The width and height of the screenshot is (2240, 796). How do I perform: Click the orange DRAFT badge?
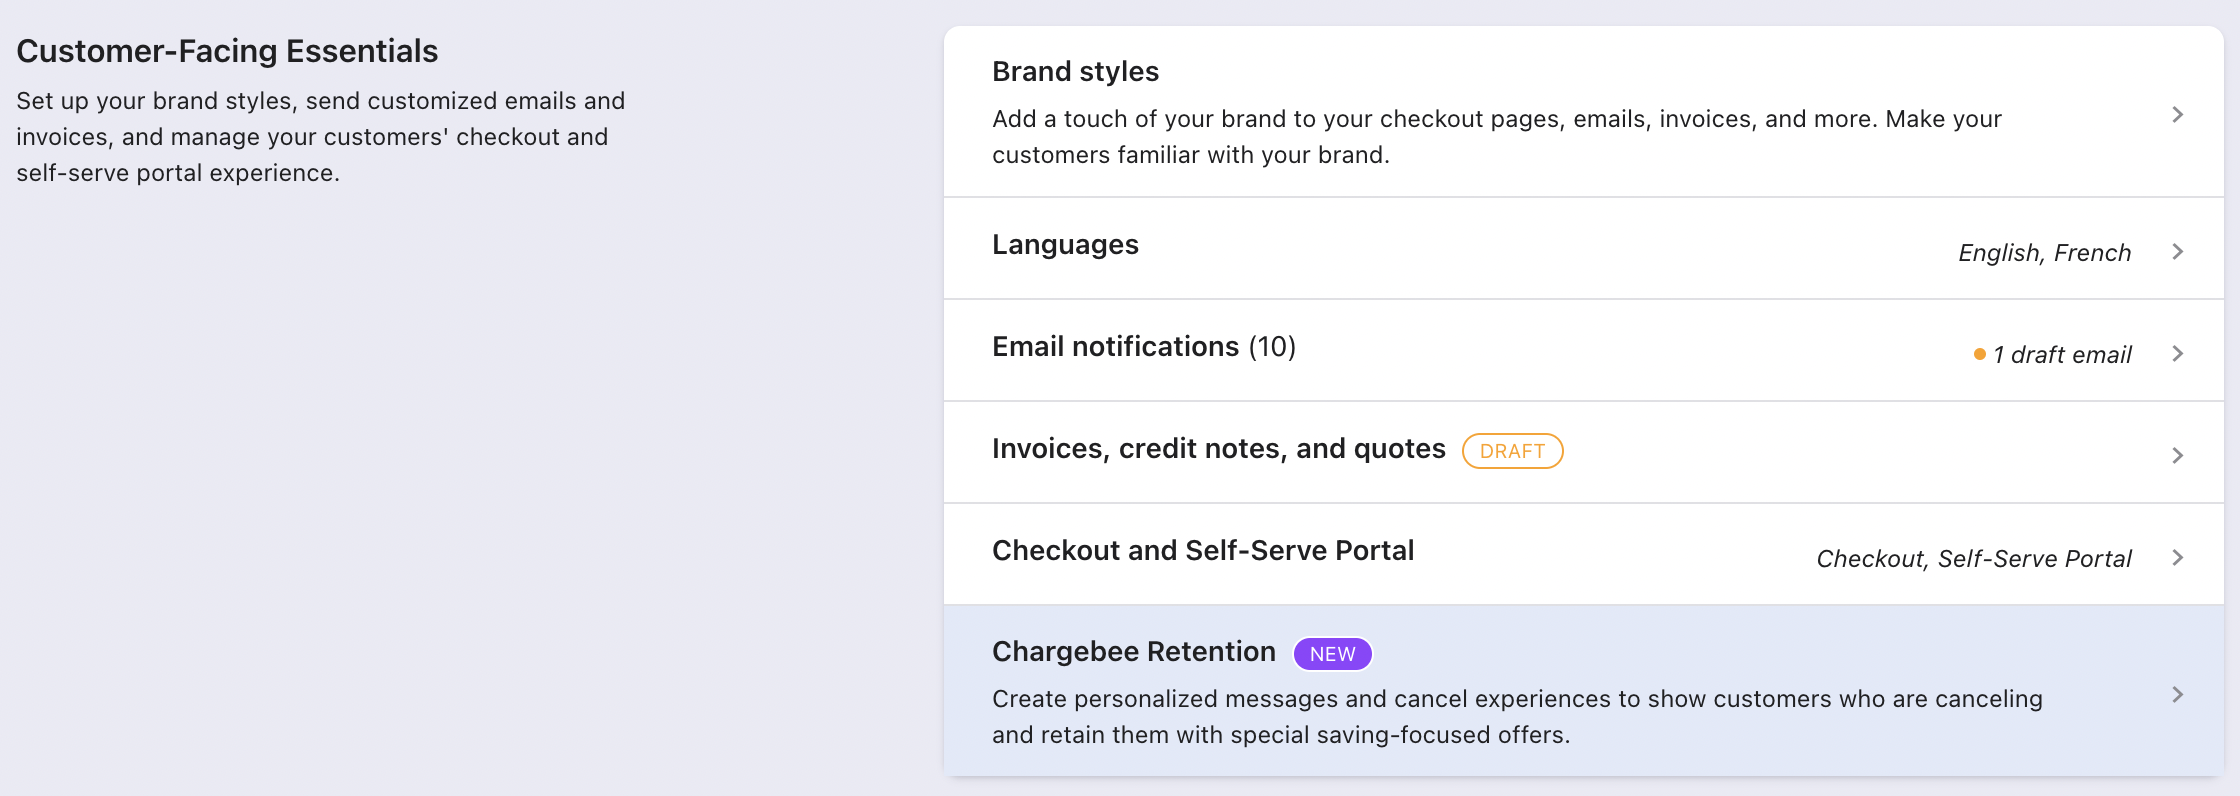point(1512,451)
